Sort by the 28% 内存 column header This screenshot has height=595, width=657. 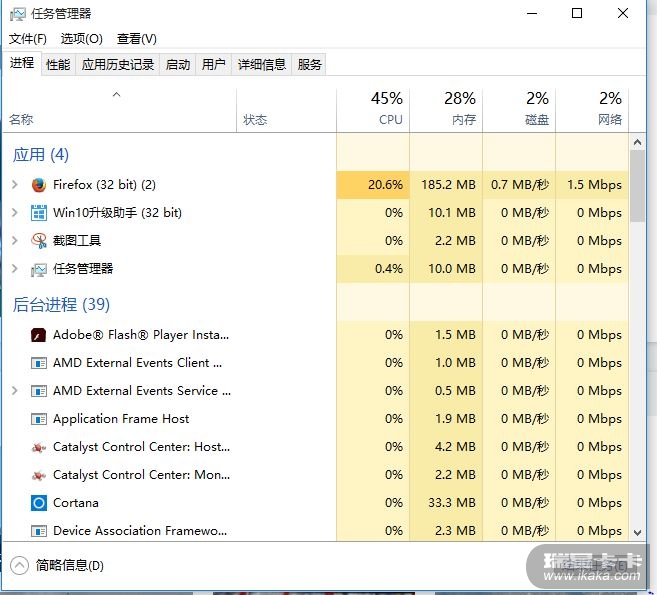coord(446,111)
